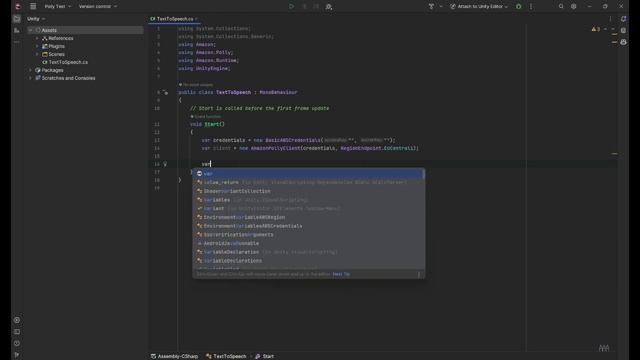Click Start in the bottom breadcrumb
640x360 pixels.
[264, 356]
